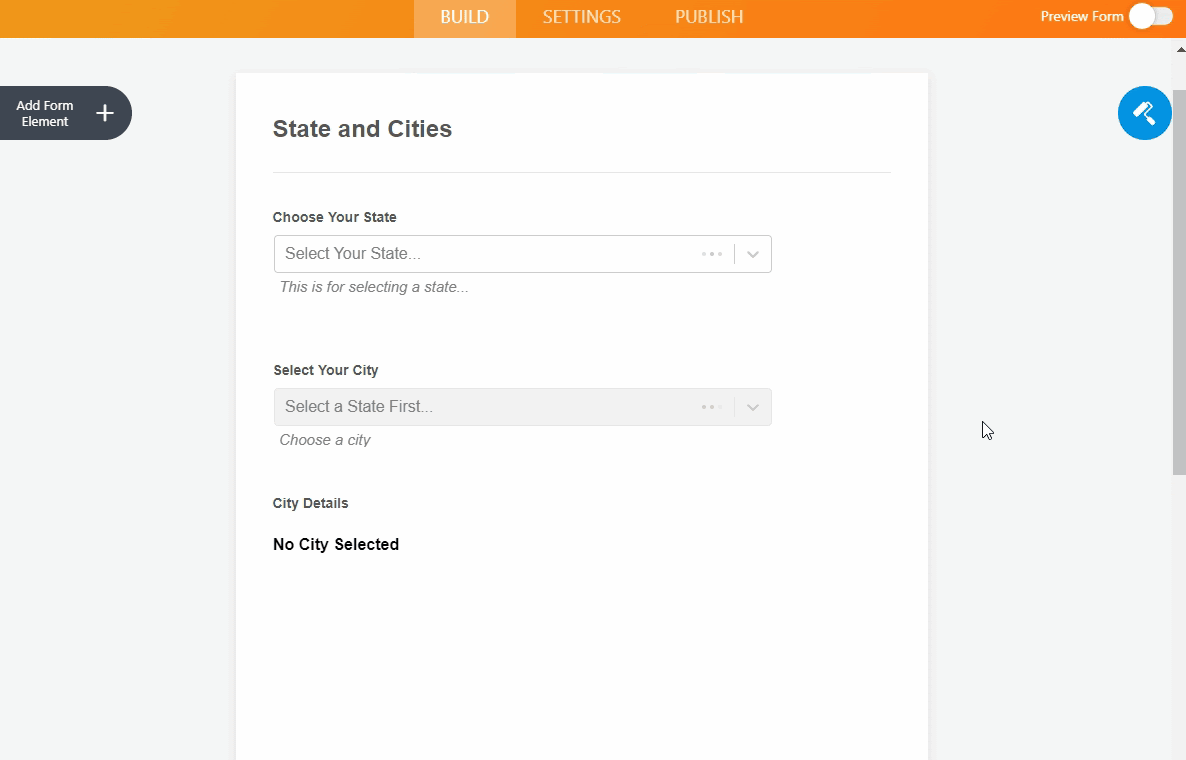Click the vertical scrollbar thumb
The height and width of the screenshot is (760, 1186).
click(x=1178, y=280)
